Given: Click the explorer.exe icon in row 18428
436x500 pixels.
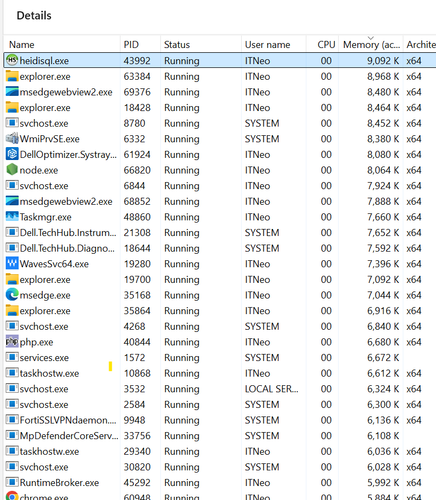Looking at the screenshot, I should click(x=12, y=107).
